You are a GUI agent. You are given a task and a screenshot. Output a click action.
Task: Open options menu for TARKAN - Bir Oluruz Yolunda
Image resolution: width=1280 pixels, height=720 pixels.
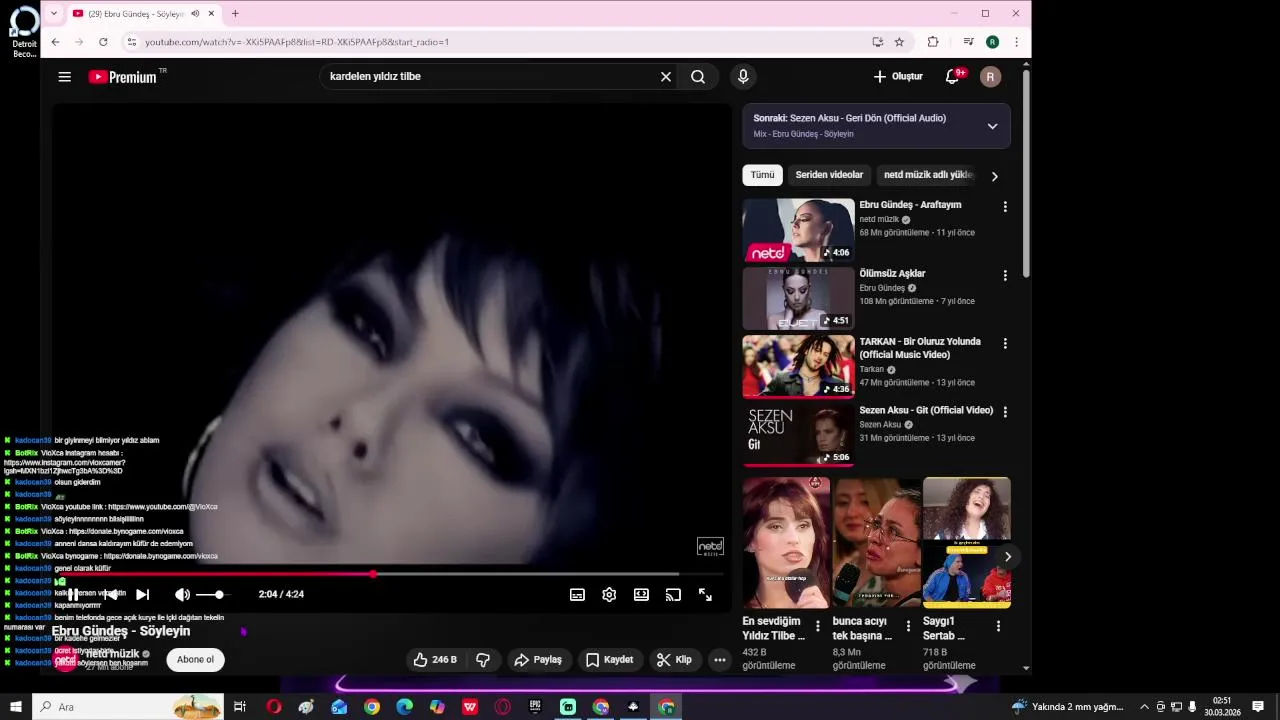pos(1005,343)
